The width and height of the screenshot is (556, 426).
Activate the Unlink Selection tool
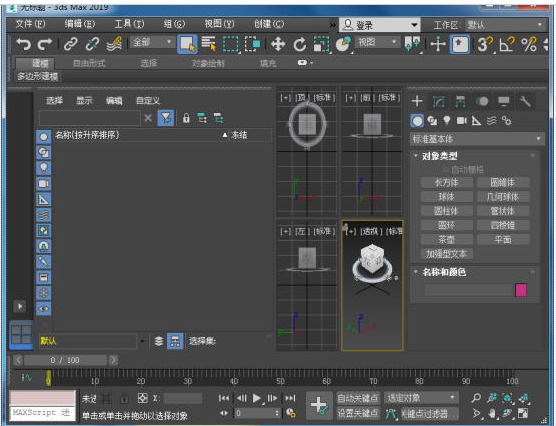pos(92,44)
